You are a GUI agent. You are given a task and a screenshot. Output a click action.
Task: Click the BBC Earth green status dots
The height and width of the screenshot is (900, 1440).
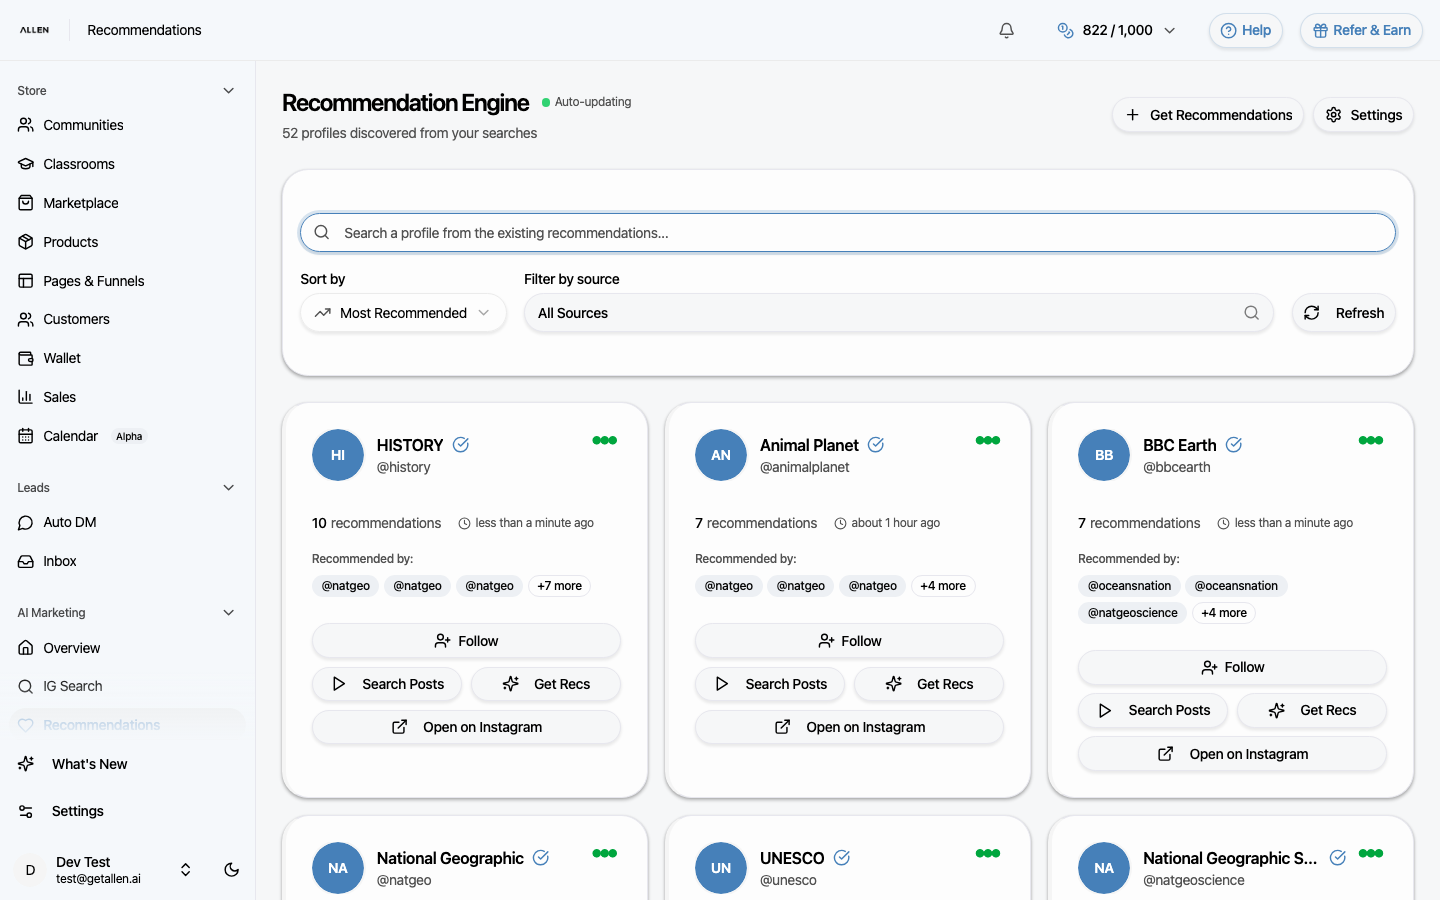tap(1370, 440)
